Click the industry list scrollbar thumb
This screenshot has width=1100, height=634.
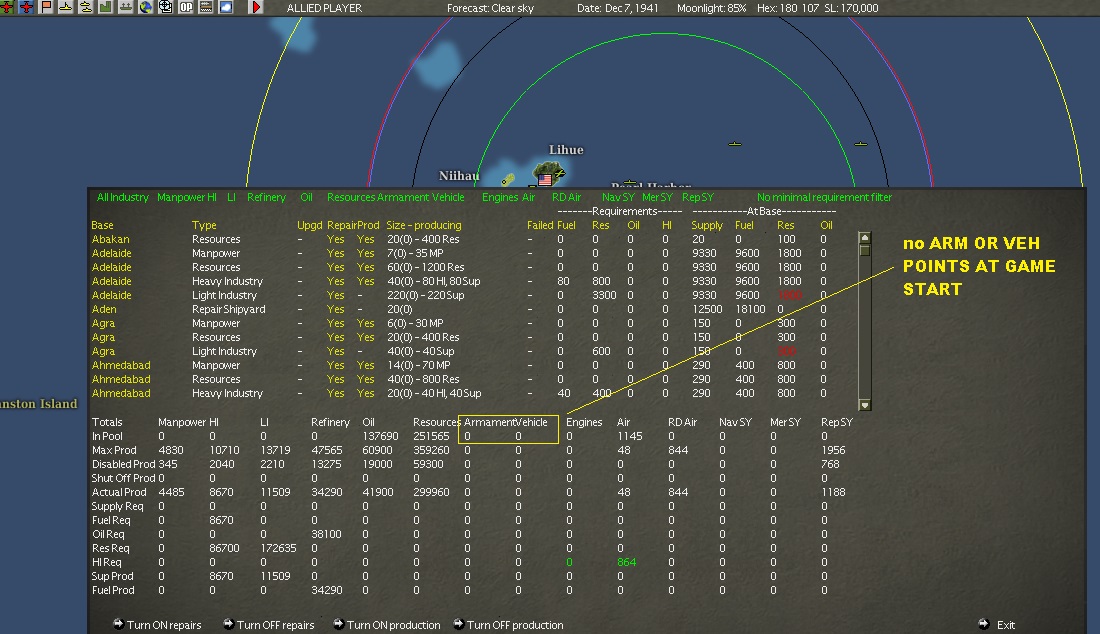pyautogui.click(x=864, y=250)
